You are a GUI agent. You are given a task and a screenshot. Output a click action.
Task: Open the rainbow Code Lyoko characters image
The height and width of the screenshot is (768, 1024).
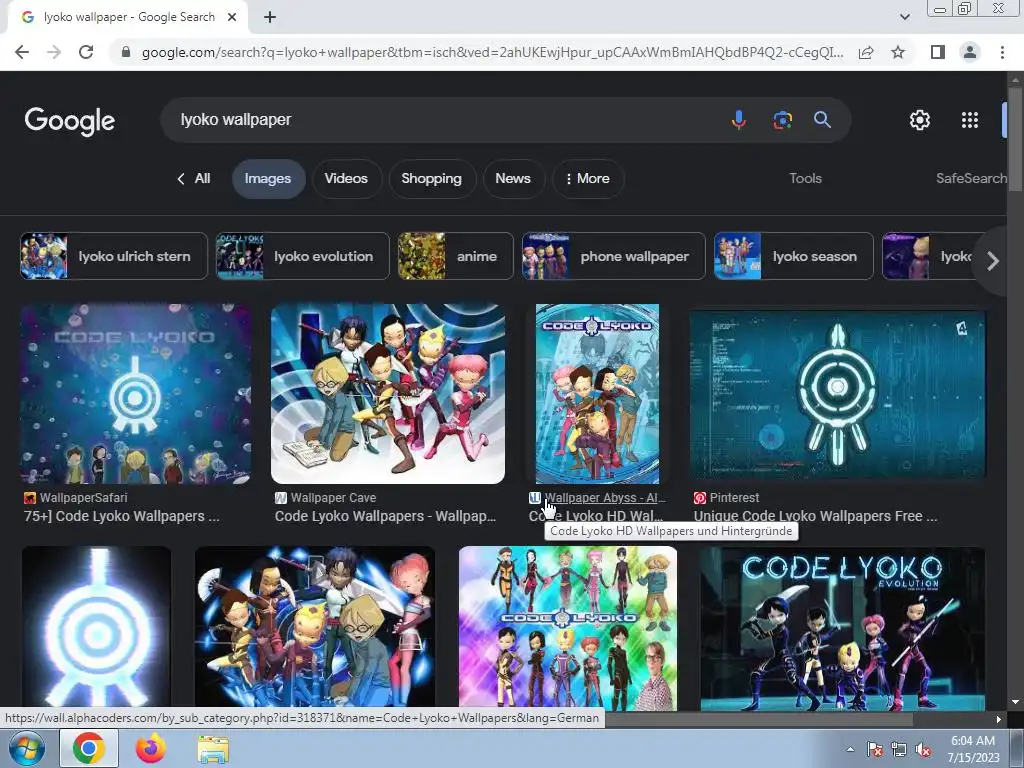click(568, 628)
